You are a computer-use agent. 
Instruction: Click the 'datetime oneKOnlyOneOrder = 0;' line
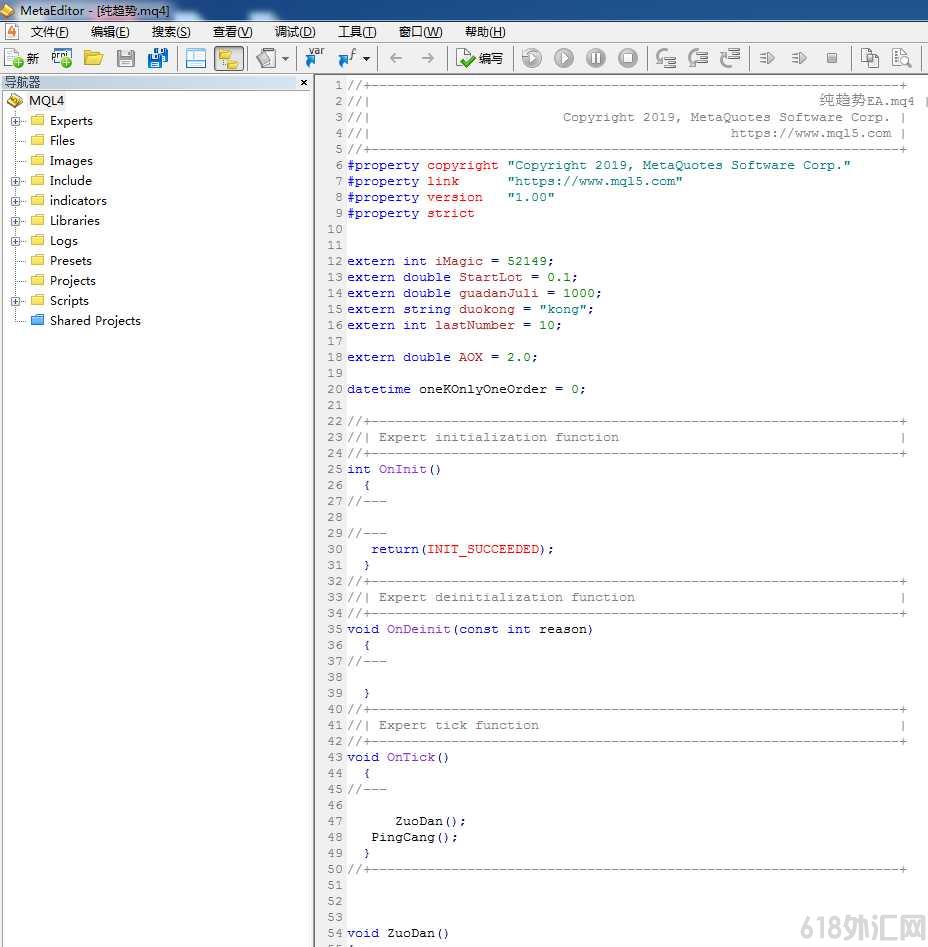pyautogui.click(x=466, y=389)
